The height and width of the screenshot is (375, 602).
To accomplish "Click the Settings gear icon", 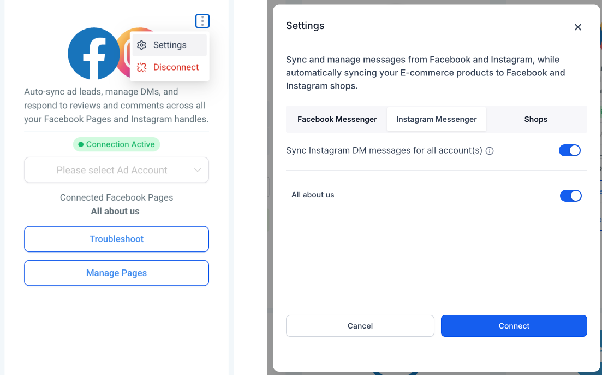I will pyautogui.click(x=142, y=45).
